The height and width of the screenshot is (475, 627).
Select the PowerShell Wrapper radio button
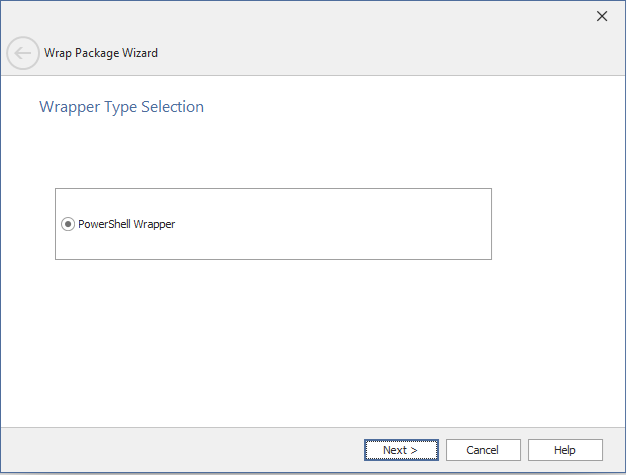[68, 224]
